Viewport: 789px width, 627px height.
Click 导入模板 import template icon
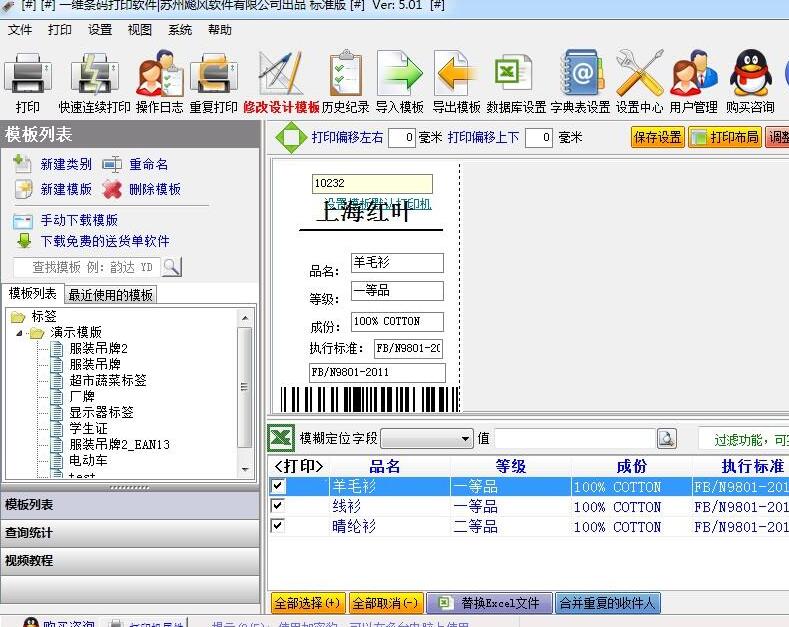tap(400, 74)
